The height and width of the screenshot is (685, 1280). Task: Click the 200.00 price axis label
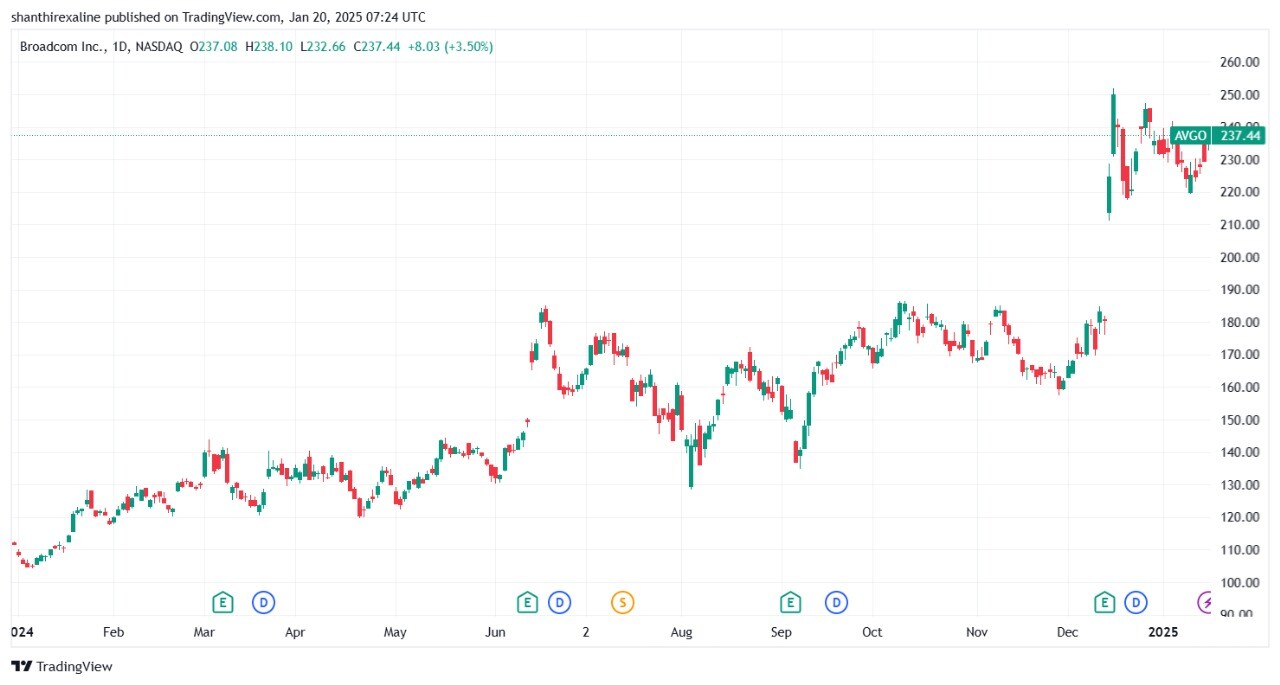coord(1238,257)
